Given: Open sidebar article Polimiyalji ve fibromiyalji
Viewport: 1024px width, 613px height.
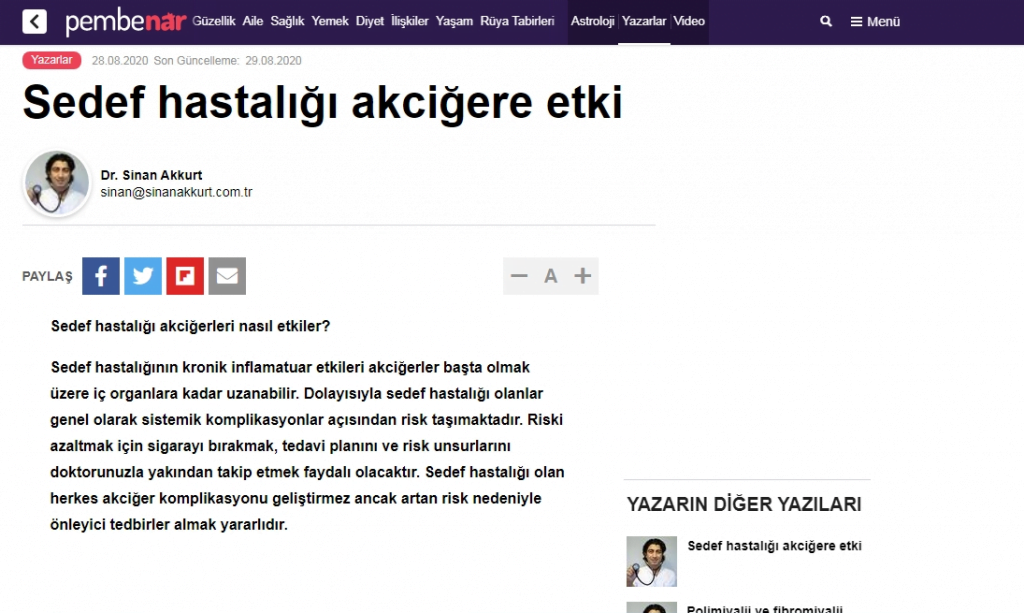Looking at the screenshot, I should tap(765, 608).
